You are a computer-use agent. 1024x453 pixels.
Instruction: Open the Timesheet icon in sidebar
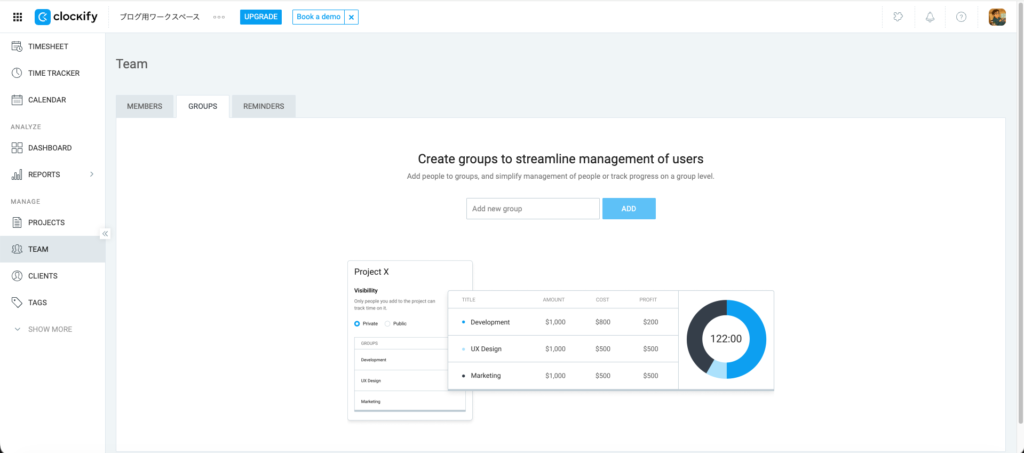17,46
